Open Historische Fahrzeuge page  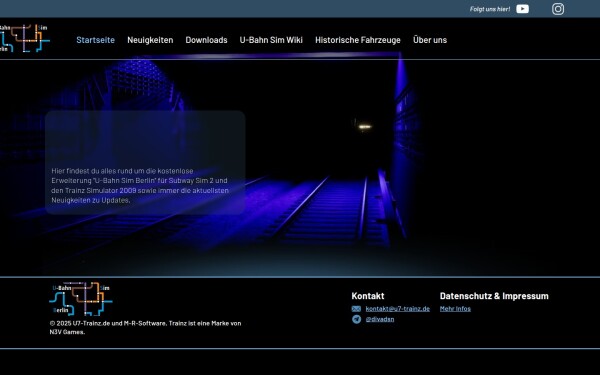358,40
